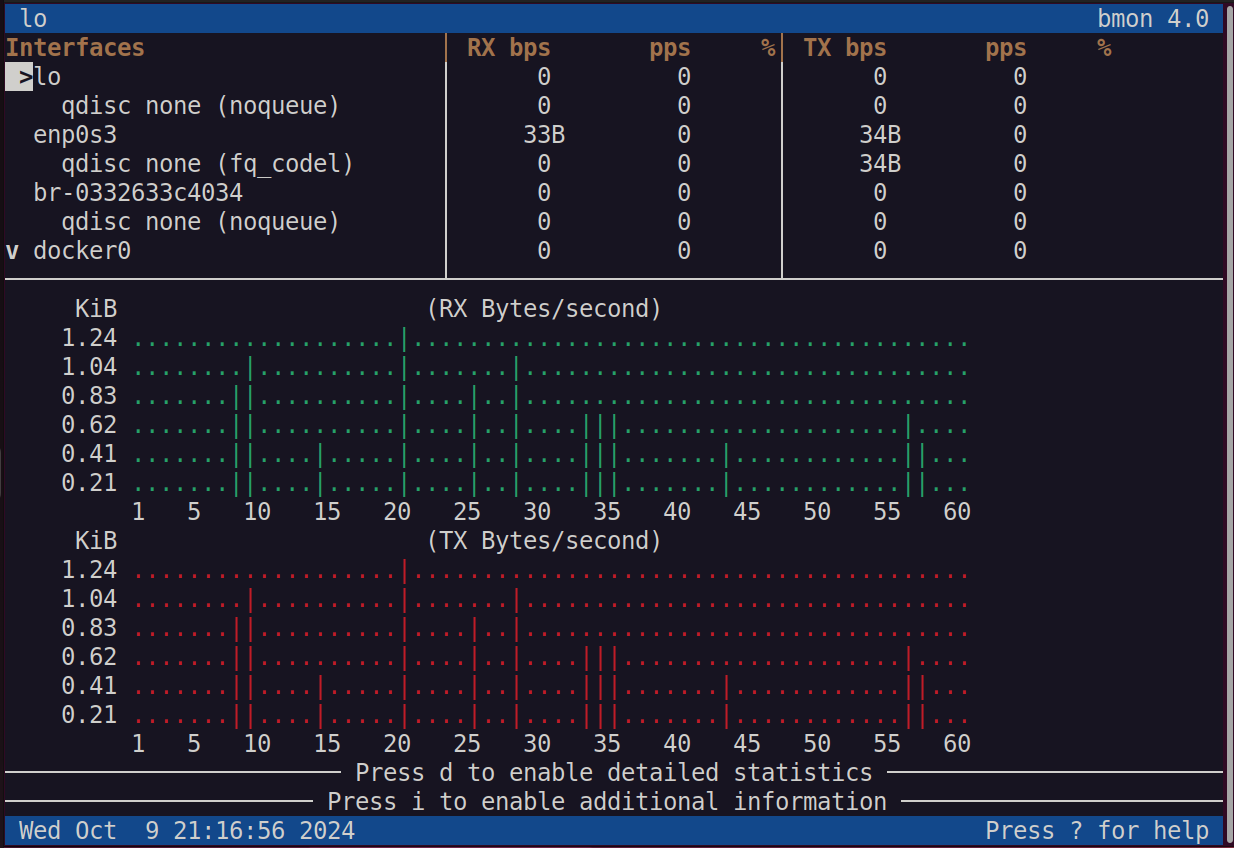Click the KiB axis label on TX graph
The image size is (1234, 848).
click(x=96, y=540)
